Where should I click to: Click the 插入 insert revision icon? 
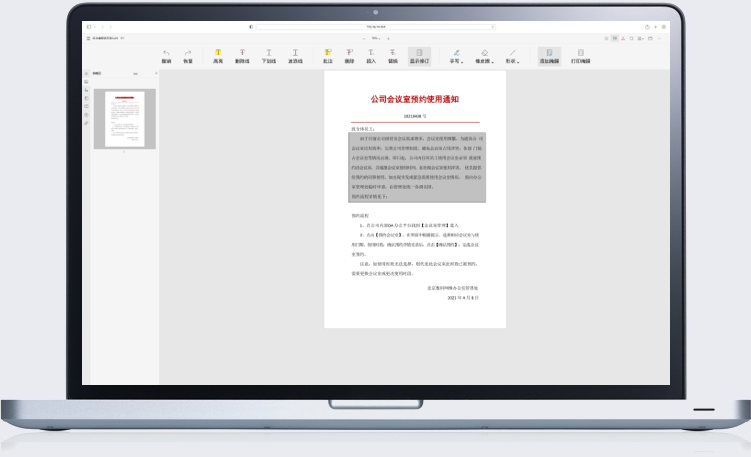pyautogui.click(x=371, y=55)
